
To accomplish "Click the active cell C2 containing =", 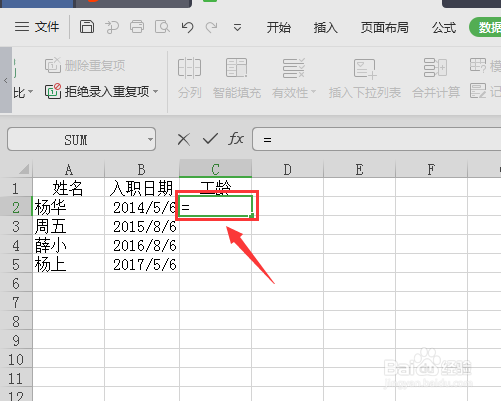I will click(216, 207).
